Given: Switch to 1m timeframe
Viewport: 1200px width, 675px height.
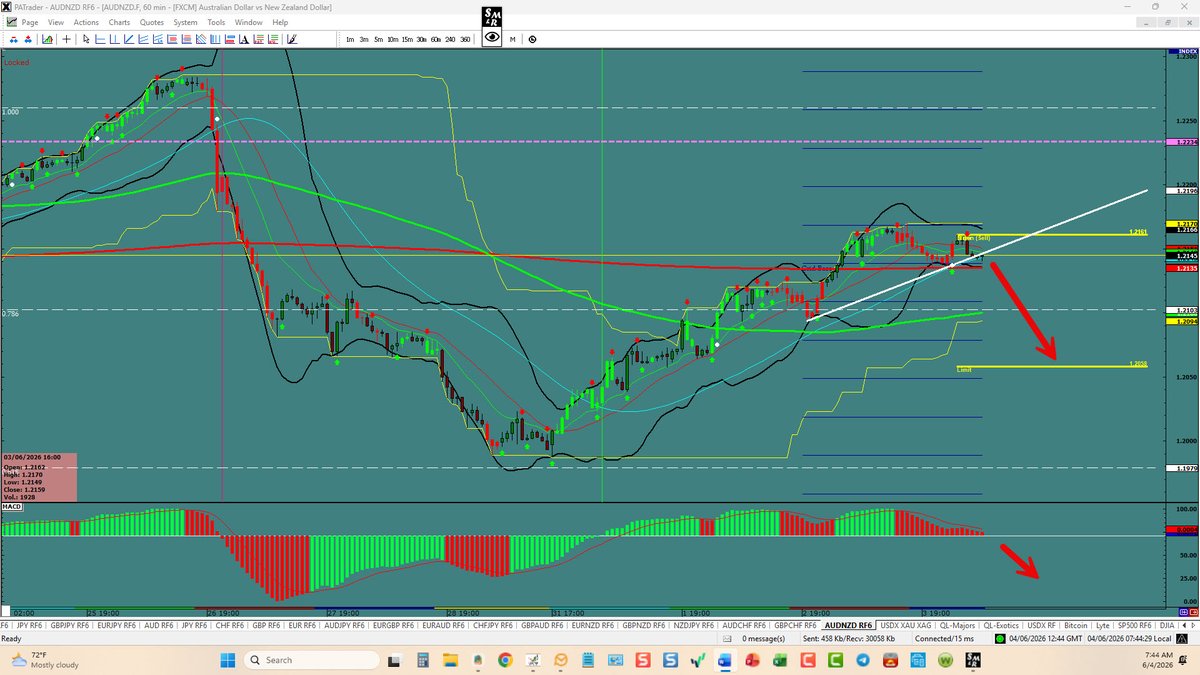Looking at the screenshot, I should tap(350, 39).
